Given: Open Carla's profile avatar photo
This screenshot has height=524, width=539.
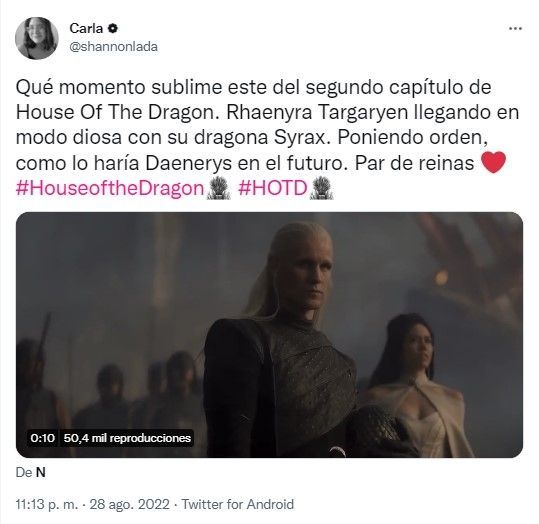Looking at the screenshot, I should point(37,38).
